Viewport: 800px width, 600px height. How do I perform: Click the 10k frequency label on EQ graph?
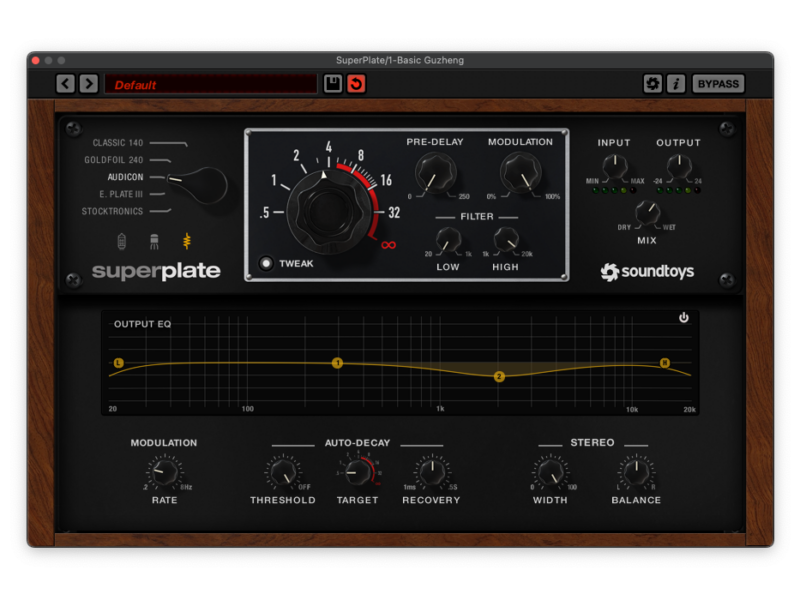point(632,409)
